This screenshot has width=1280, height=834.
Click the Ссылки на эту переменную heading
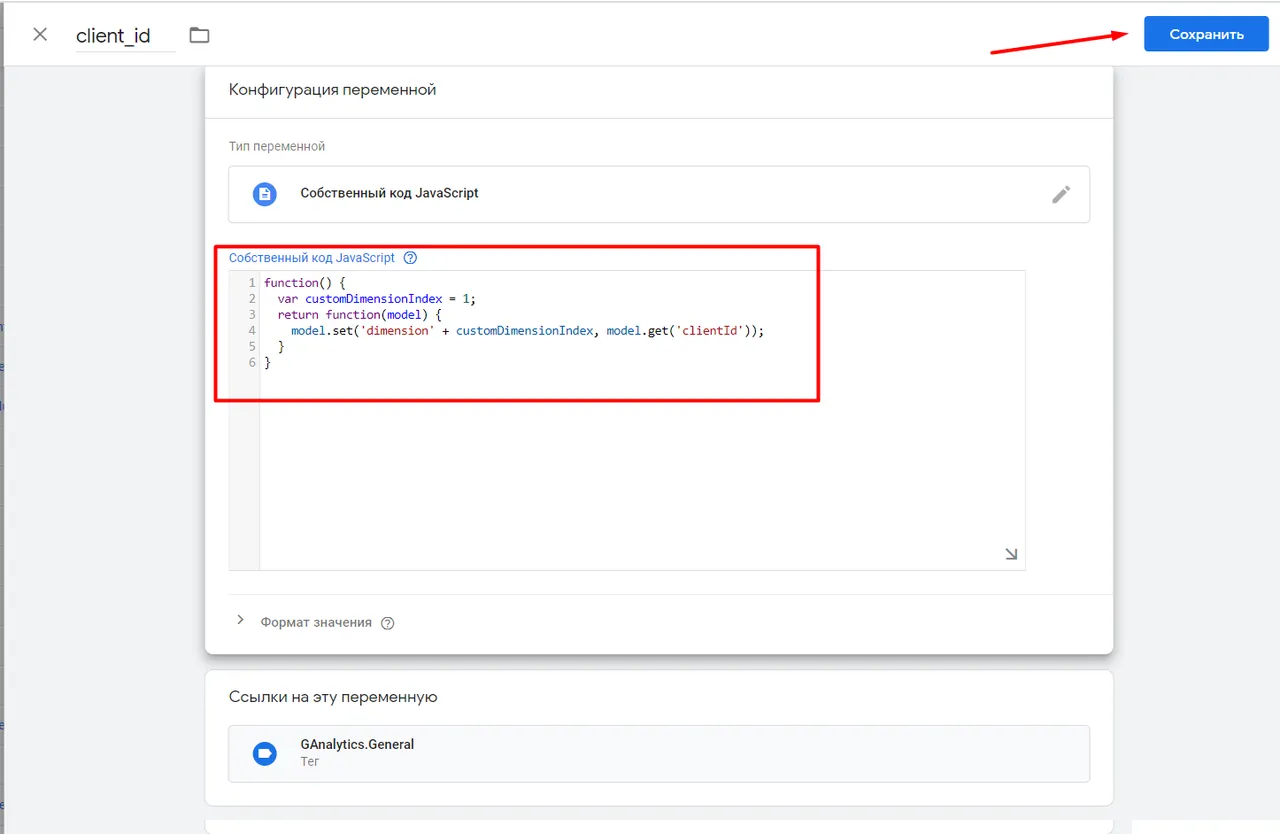pos(333,697)
